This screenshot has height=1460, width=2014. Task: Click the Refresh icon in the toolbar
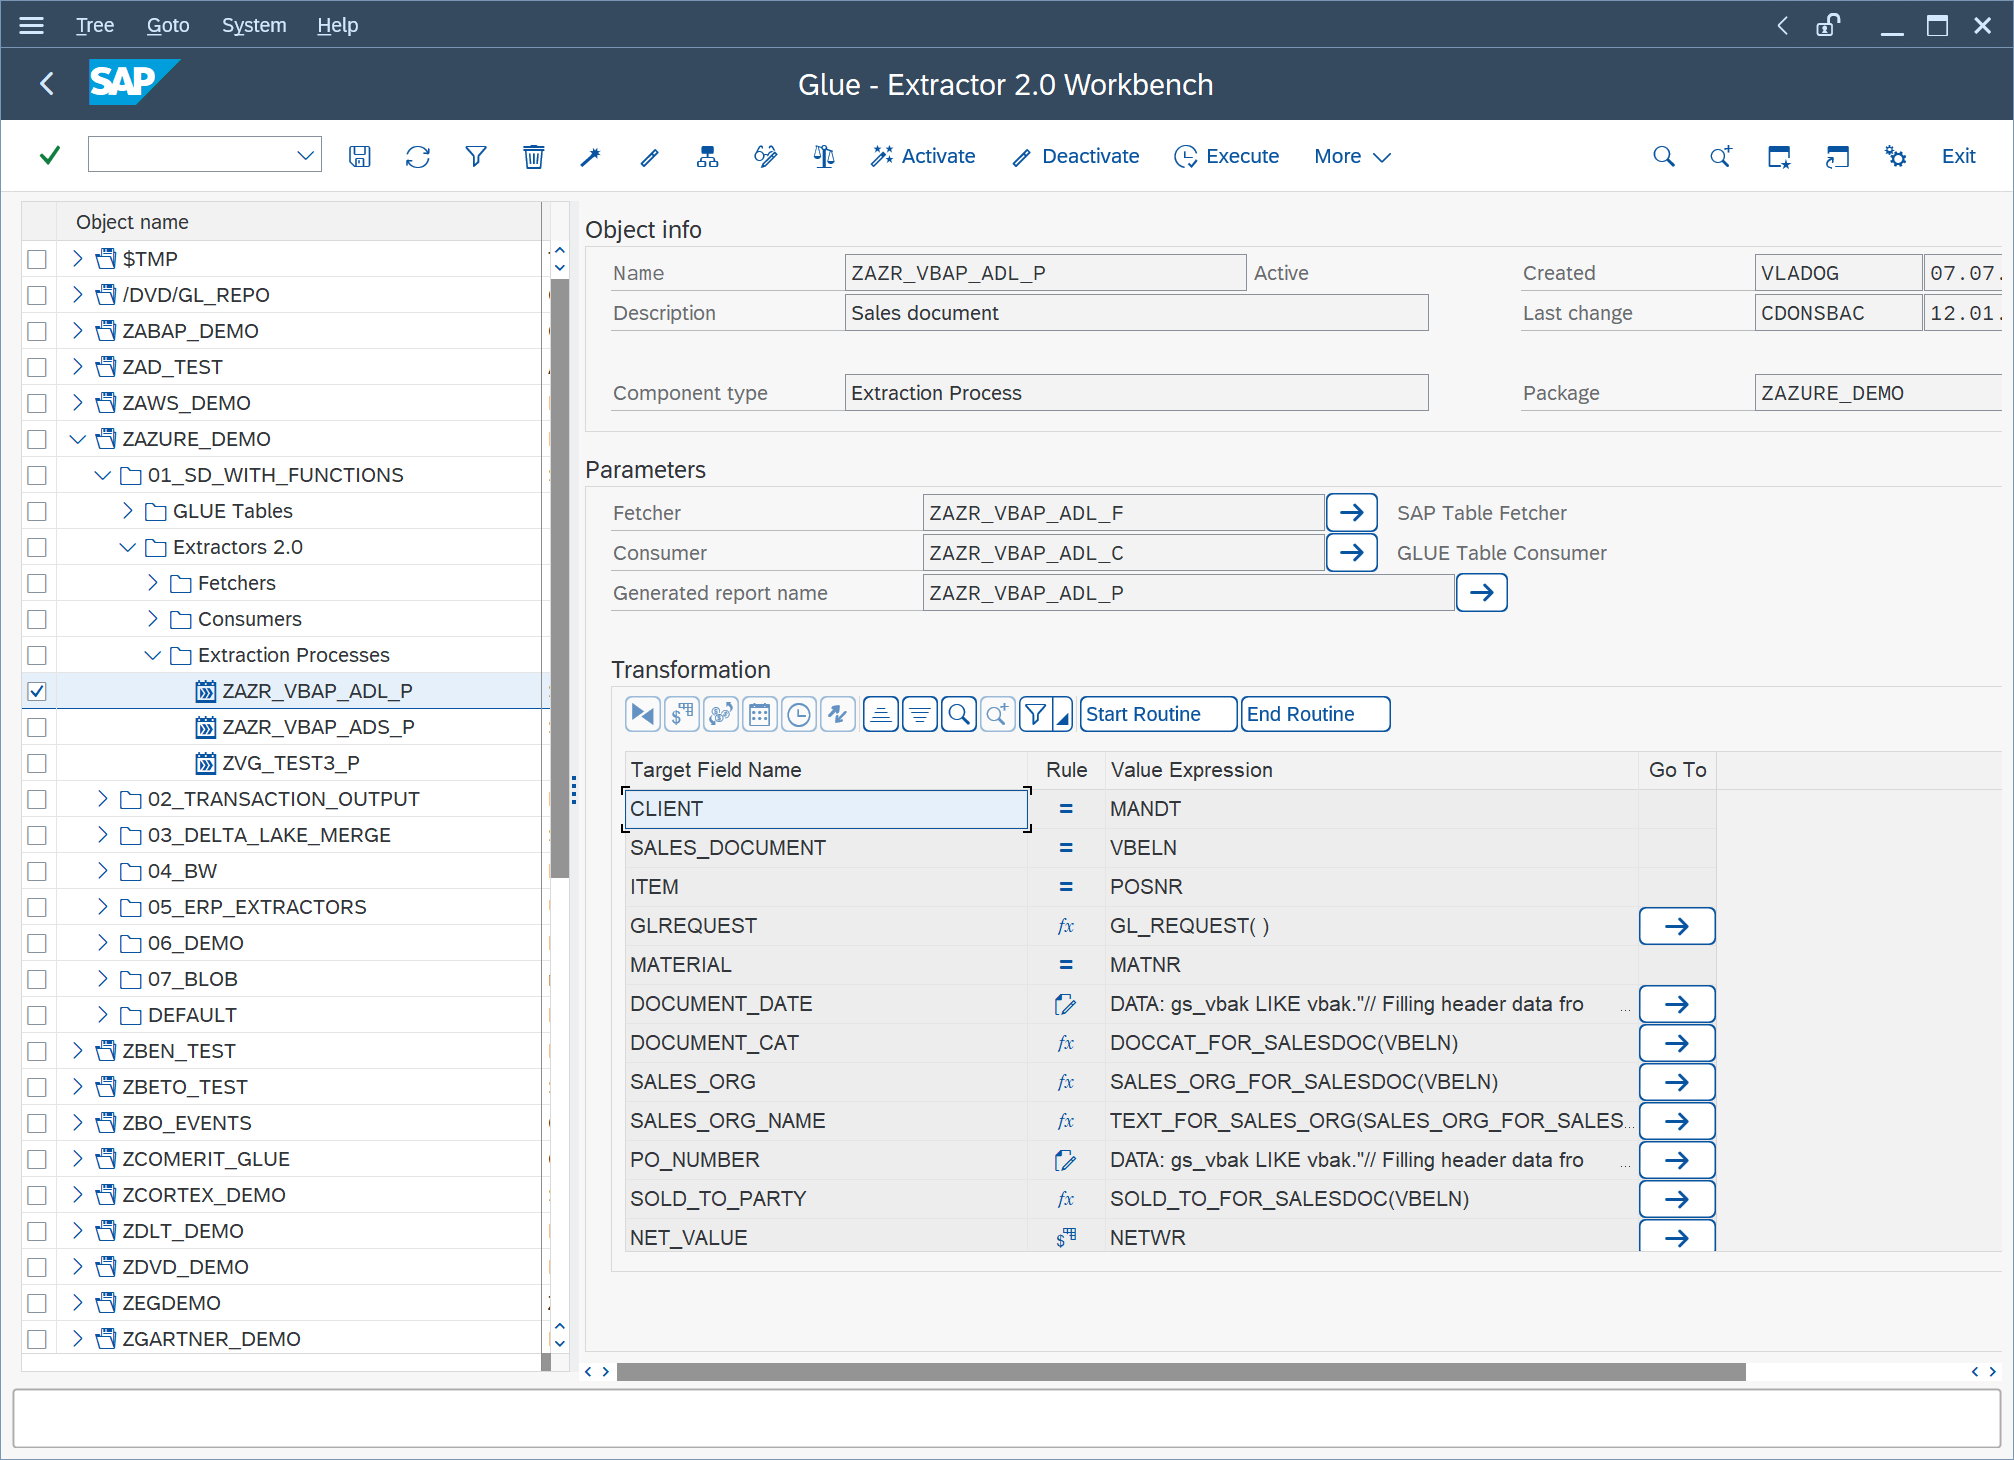418,157
